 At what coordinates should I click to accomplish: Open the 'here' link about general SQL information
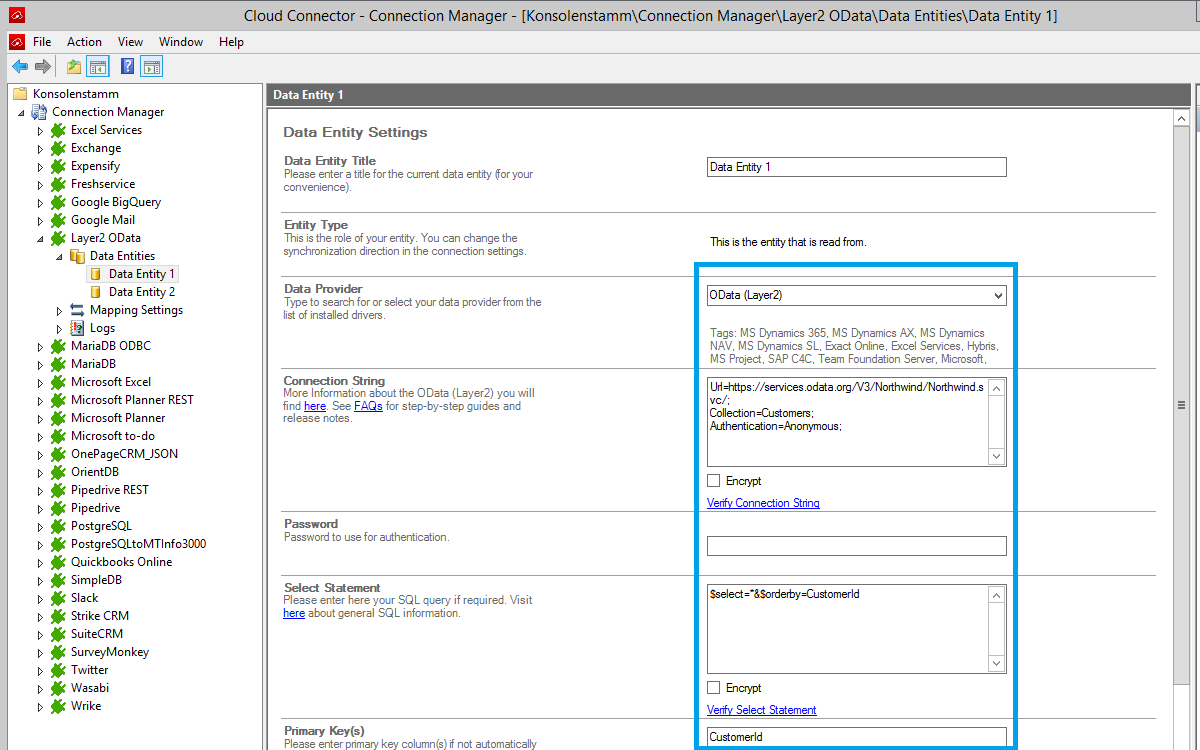point(294,613)
